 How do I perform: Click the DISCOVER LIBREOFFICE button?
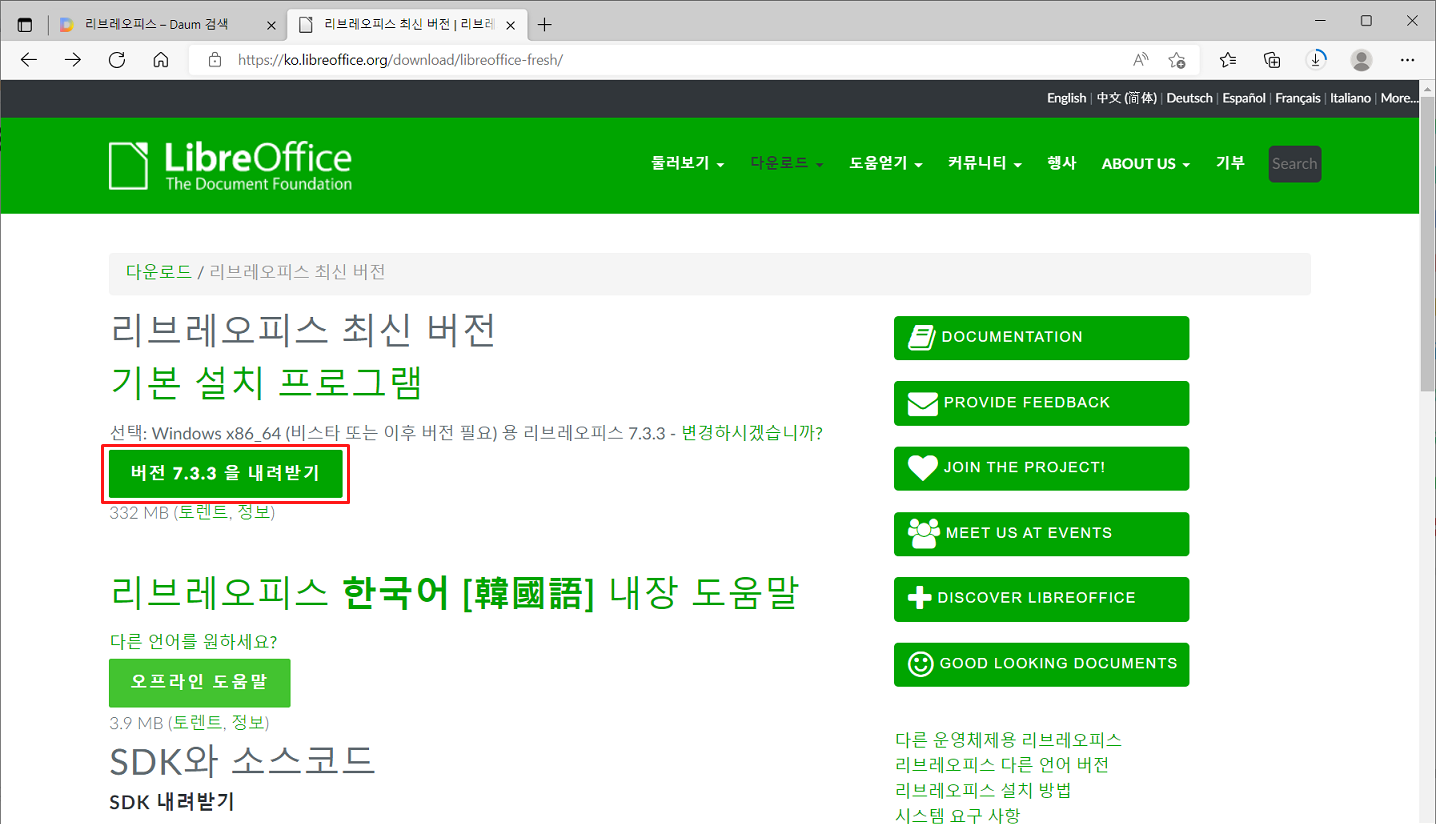(1041, 599)
